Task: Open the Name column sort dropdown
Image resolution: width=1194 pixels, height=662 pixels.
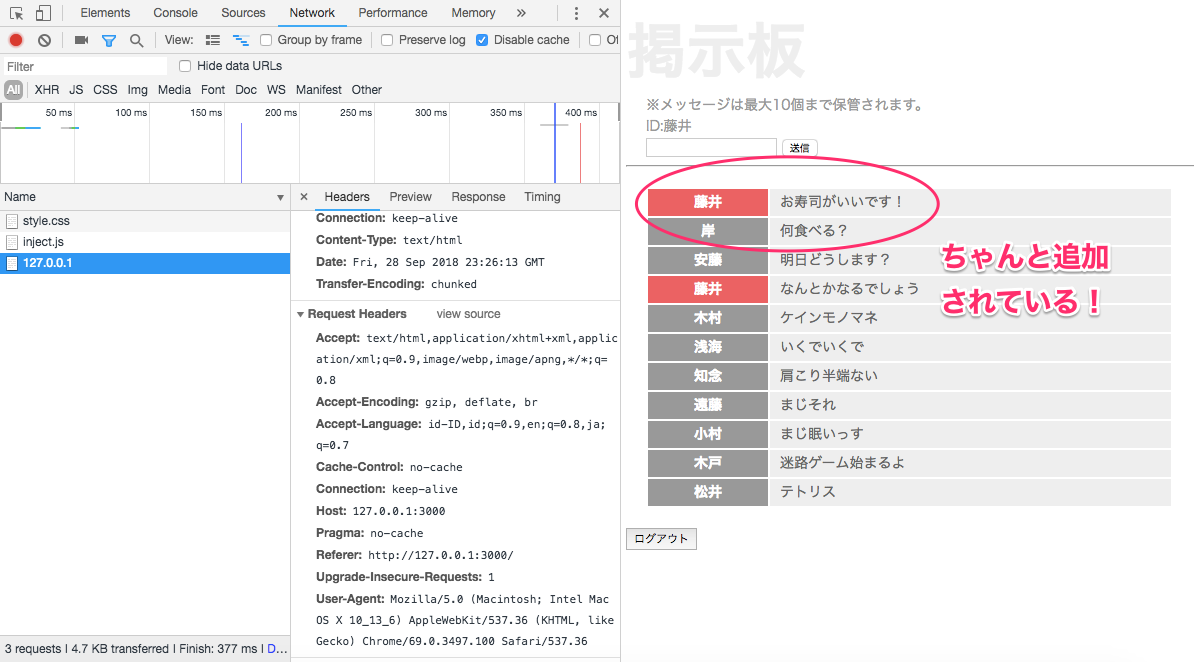Action: (278, 197)
